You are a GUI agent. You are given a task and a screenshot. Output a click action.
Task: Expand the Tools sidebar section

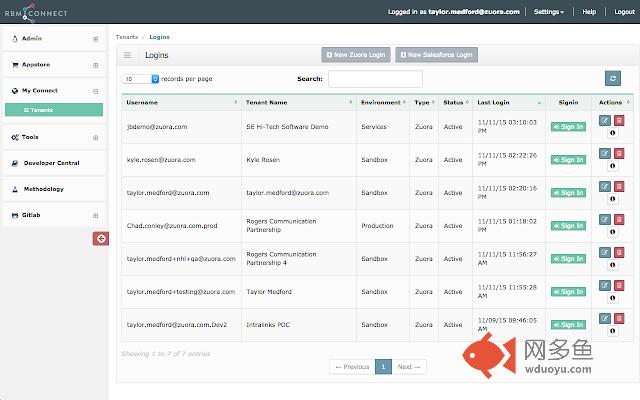point(96,138)
